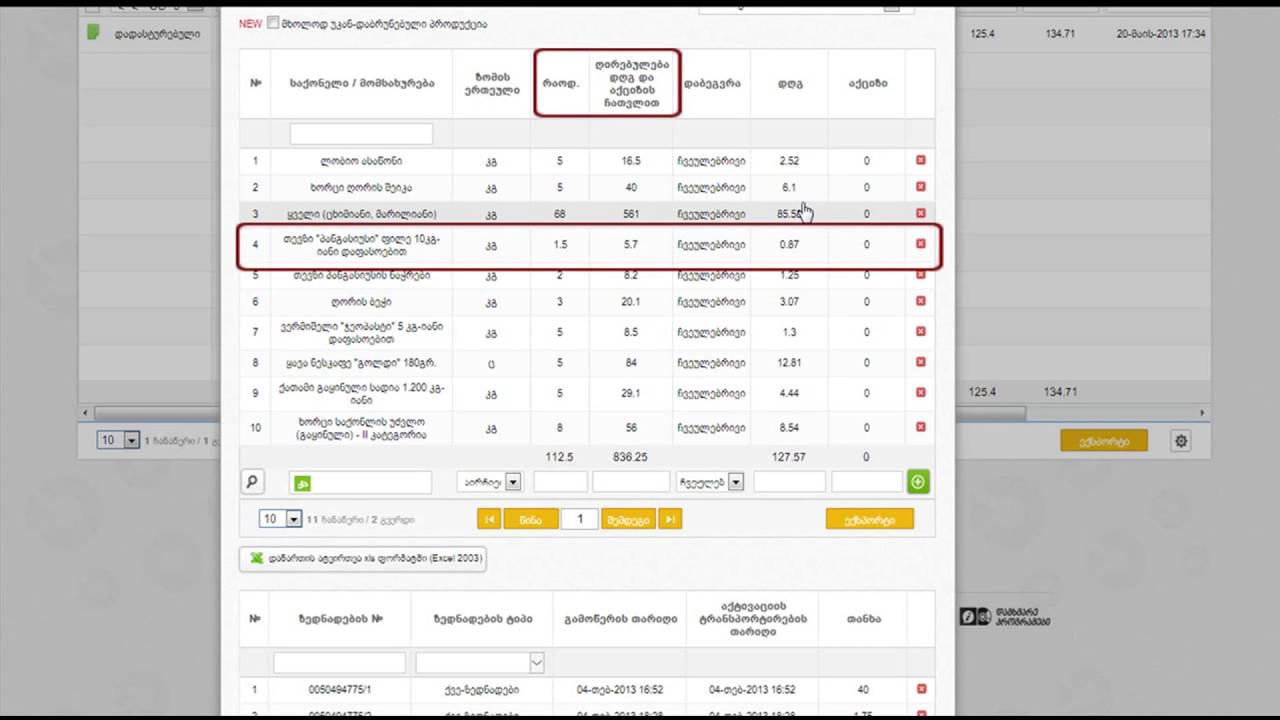The height and width of the screenshot is (720, 1280).
Task: Click the Excel icon on export button
Action: [x=256, y=559]
